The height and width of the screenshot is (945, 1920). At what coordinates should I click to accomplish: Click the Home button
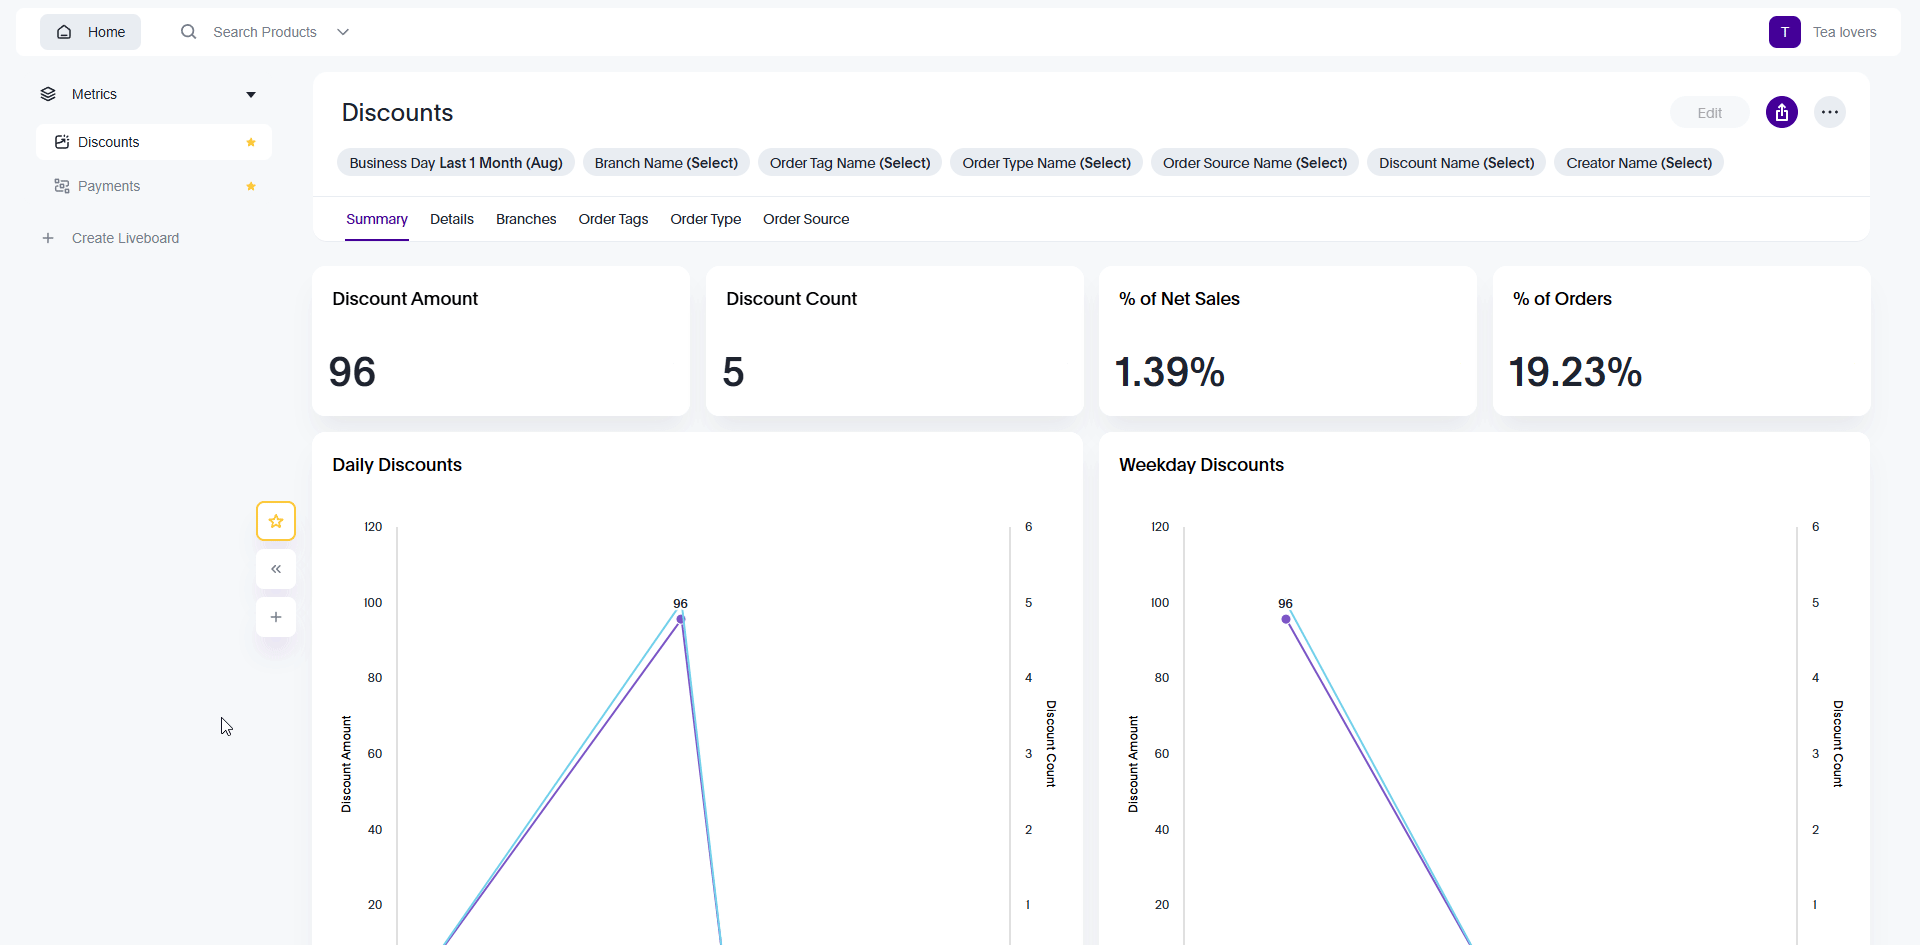91,32
